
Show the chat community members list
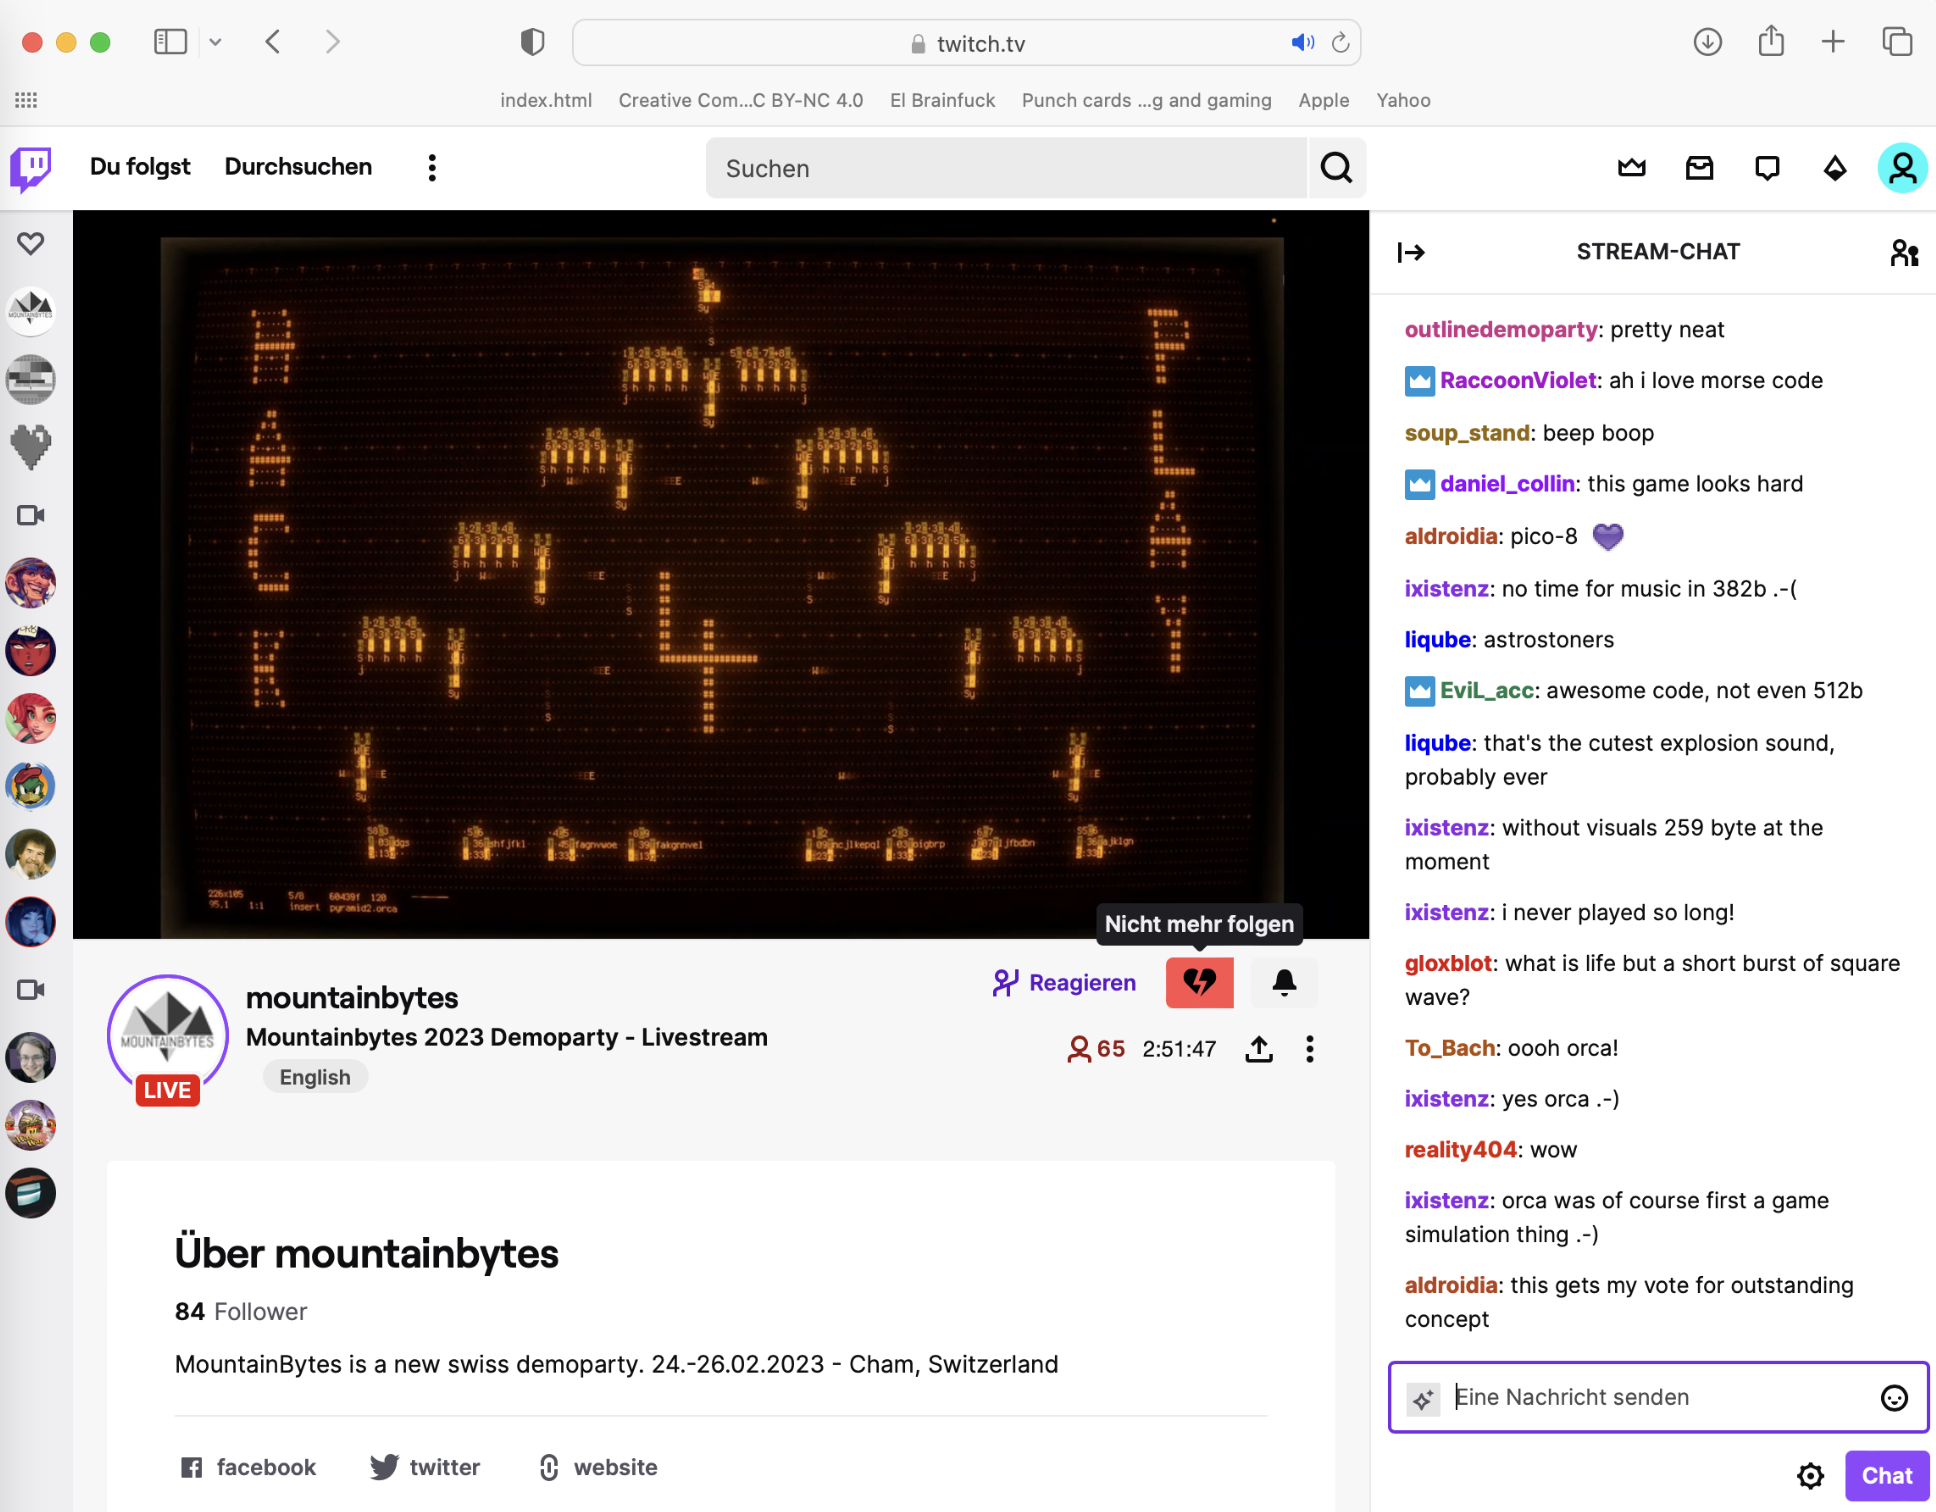[x=1904, y=252]
